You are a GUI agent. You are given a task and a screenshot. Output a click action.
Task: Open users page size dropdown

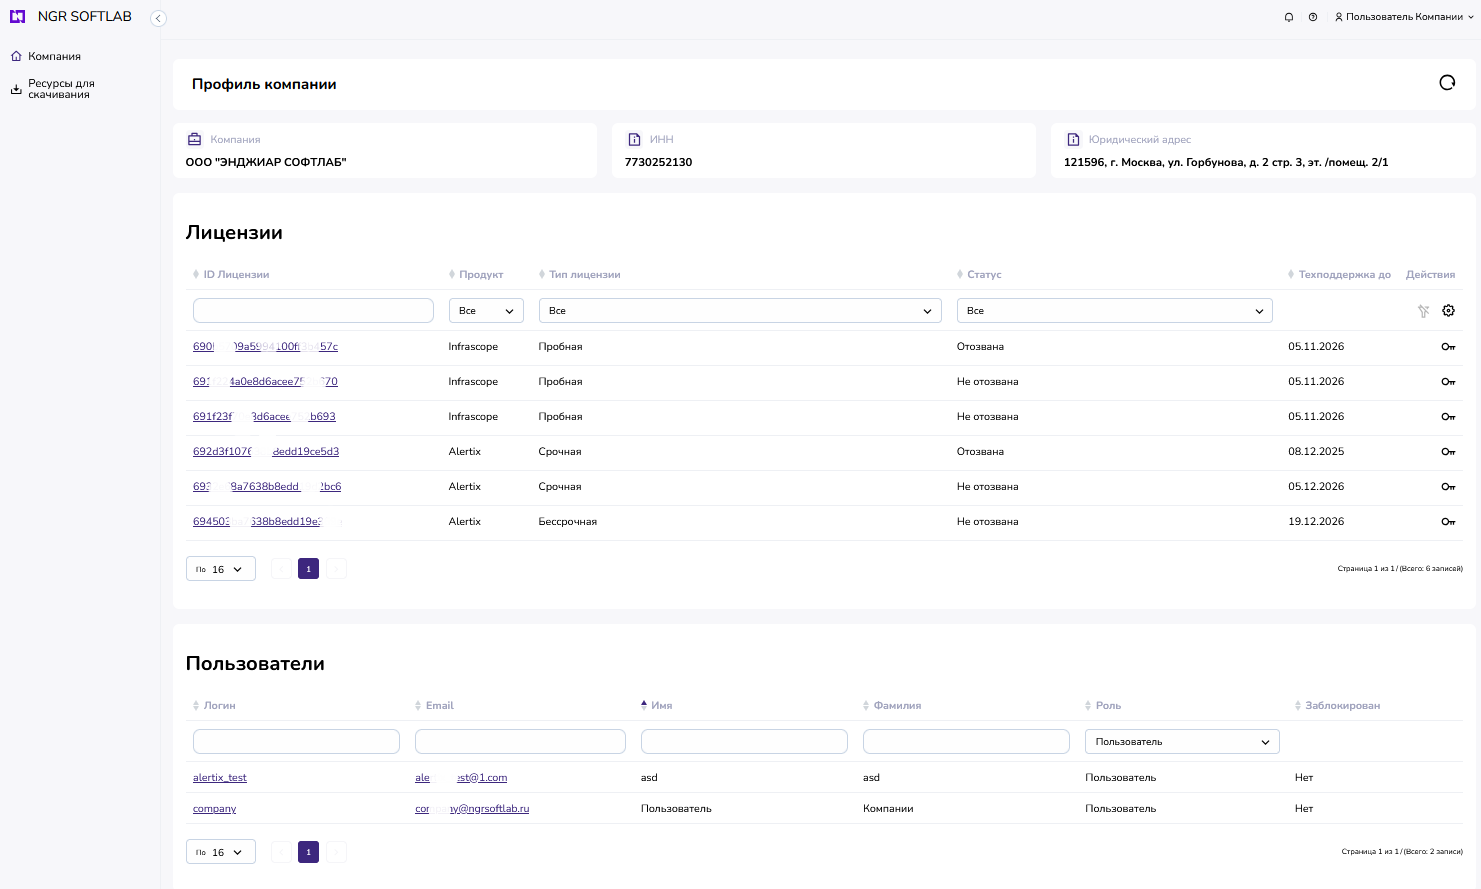[x=221, y=852]
